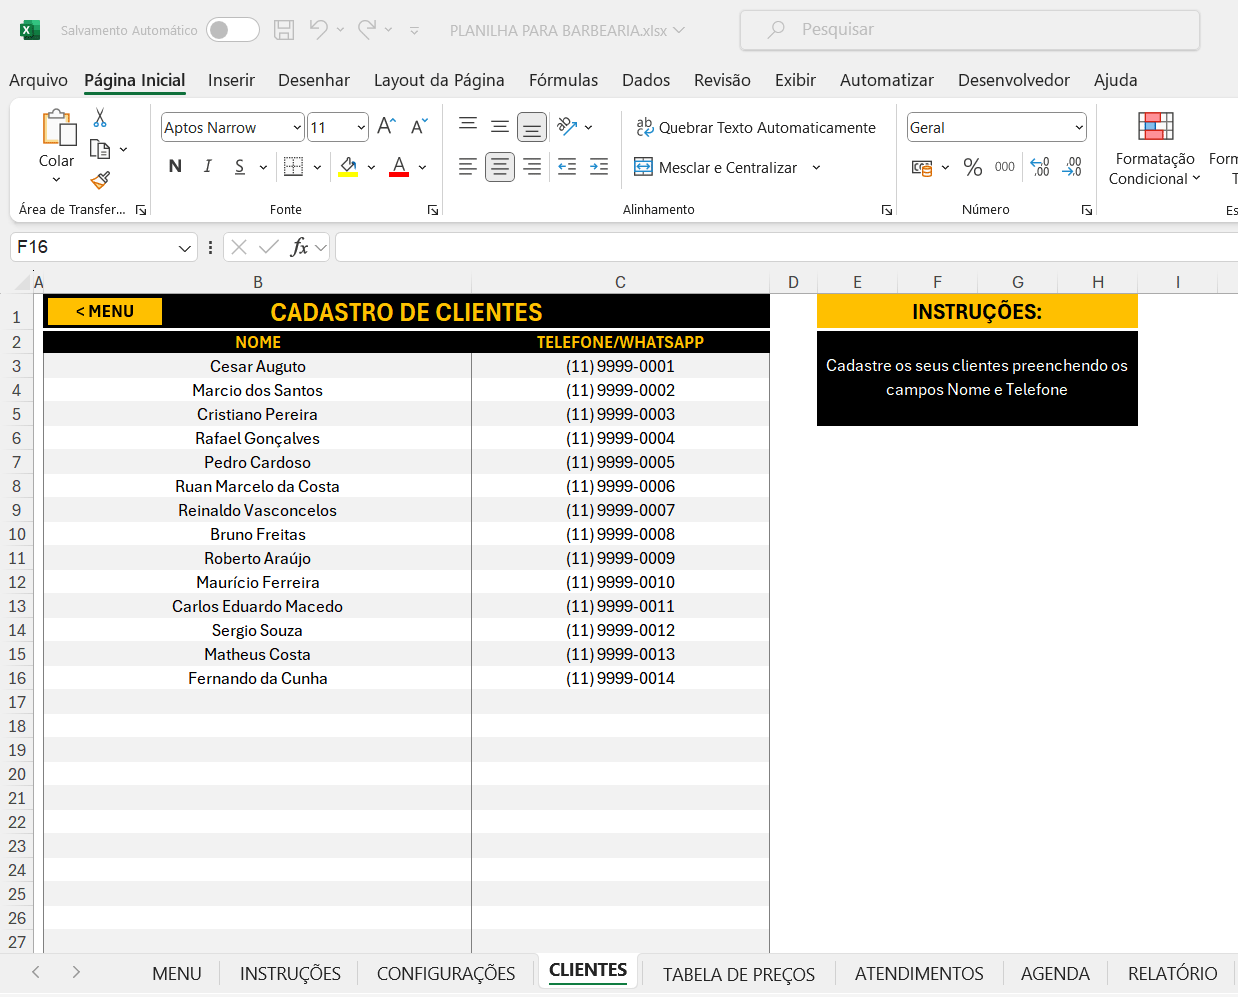Click the < MENU button
Screen dimensions: 1238x997
105,311
